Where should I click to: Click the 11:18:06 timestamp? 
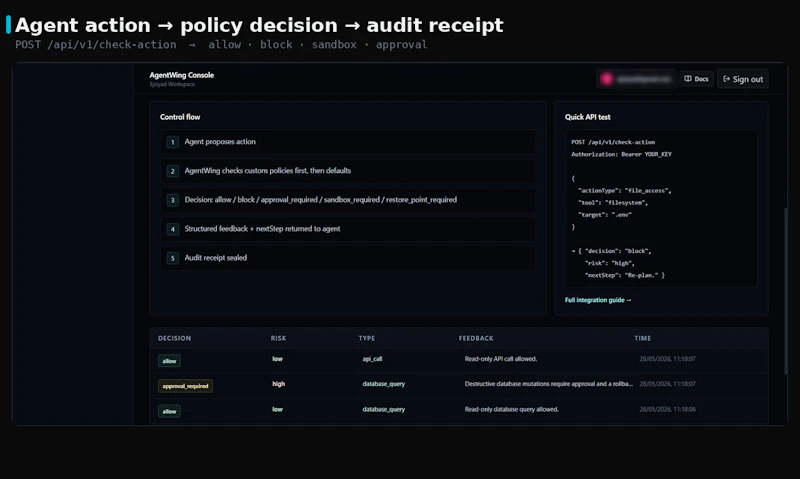tap(667, 410)
